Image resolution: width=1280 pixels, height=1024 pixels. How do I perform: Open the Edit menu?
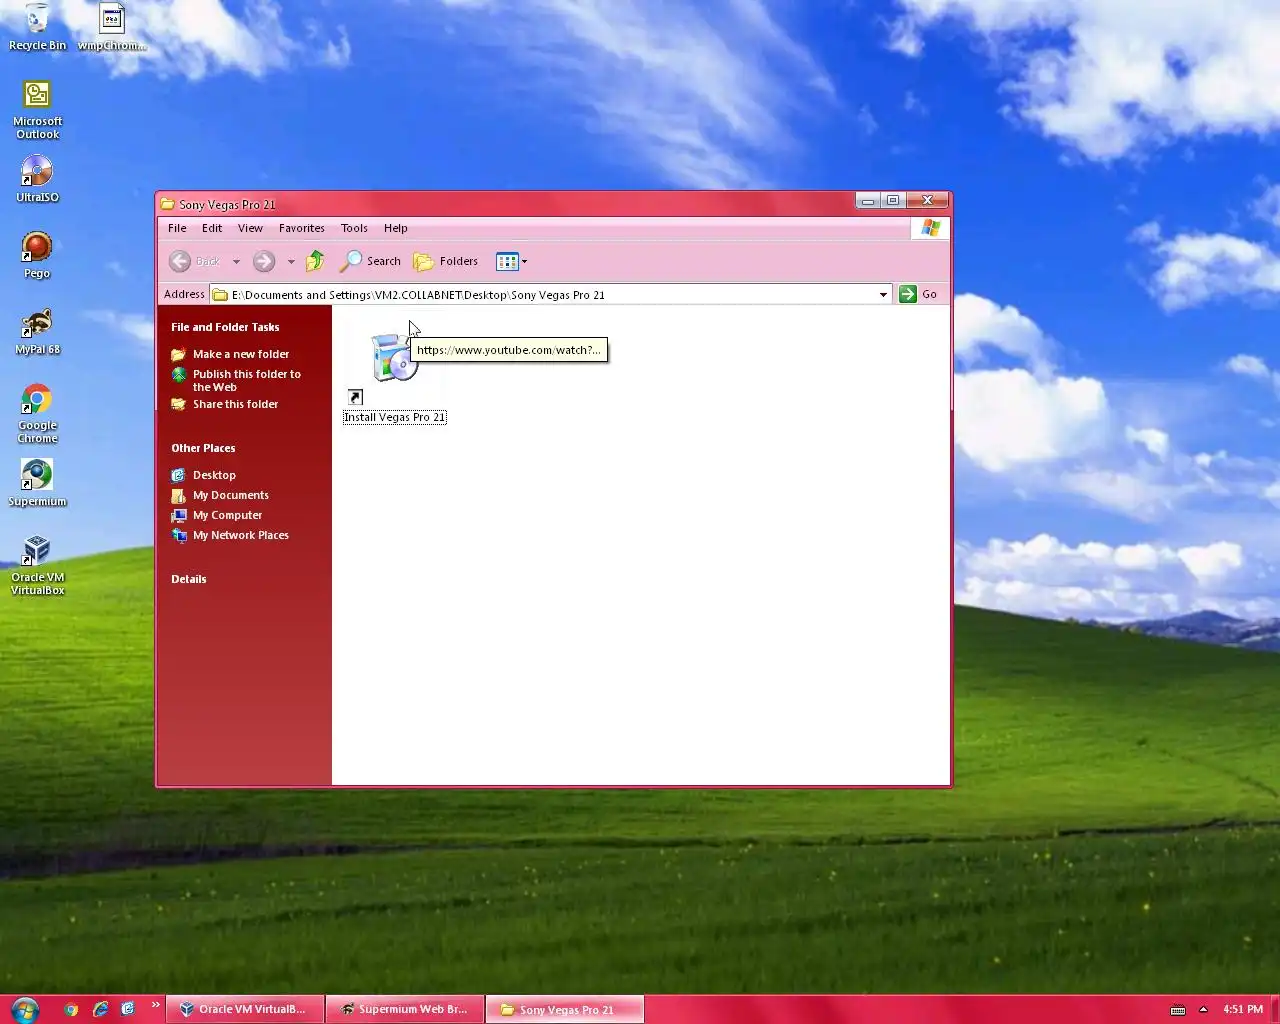tap(212, 228)
